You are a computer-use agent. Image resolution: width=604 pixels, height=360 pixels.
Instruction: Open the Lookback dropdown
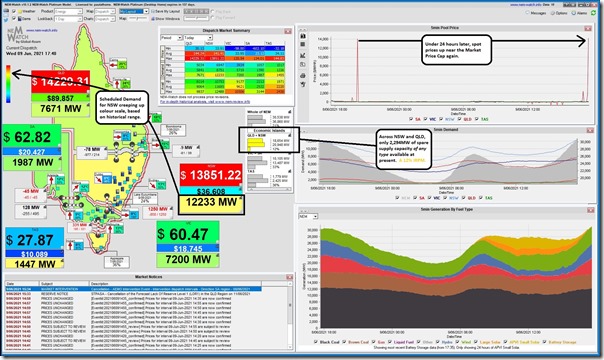(69, 18)
